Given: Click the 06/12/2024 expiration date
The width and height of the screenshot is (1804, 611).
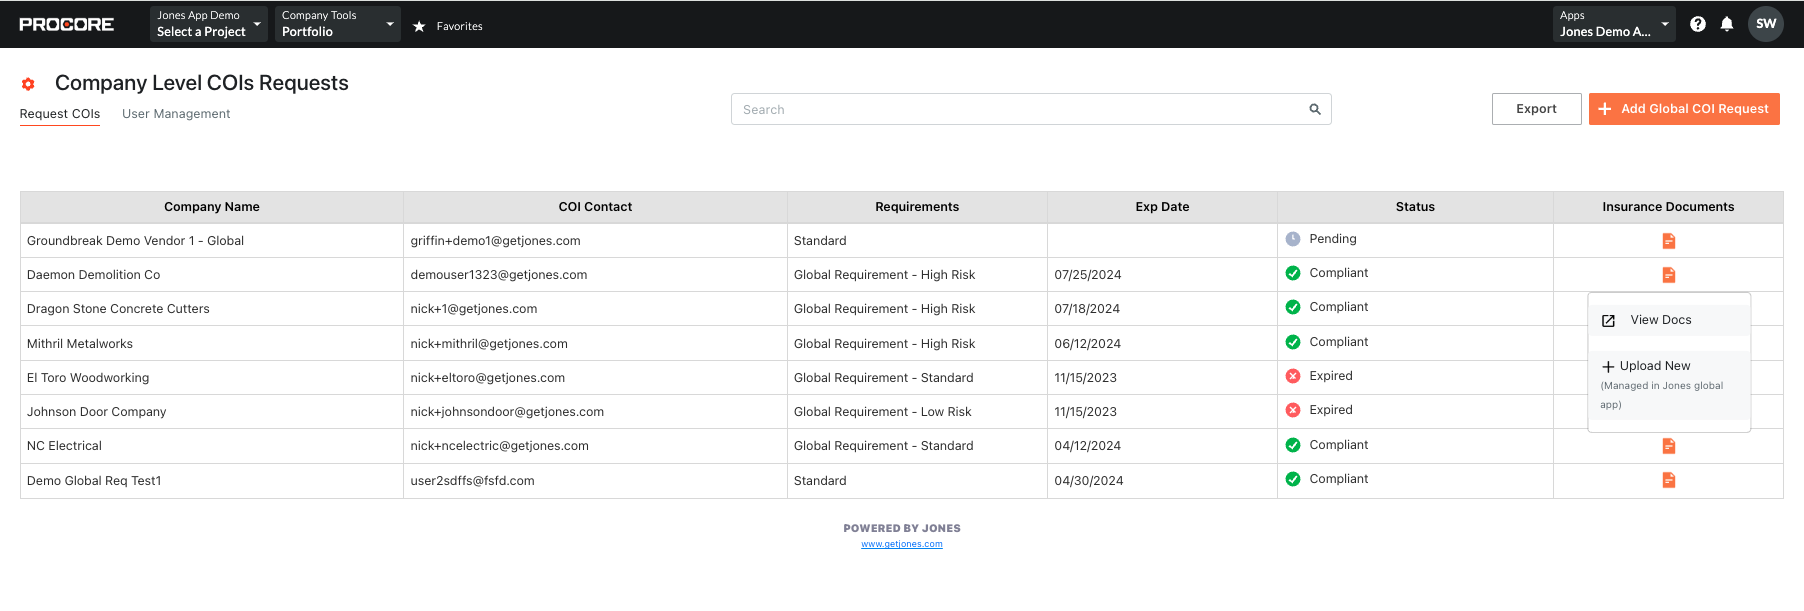Looking at the screenshot, I should pyautogui.click(x=1088, y=344).
